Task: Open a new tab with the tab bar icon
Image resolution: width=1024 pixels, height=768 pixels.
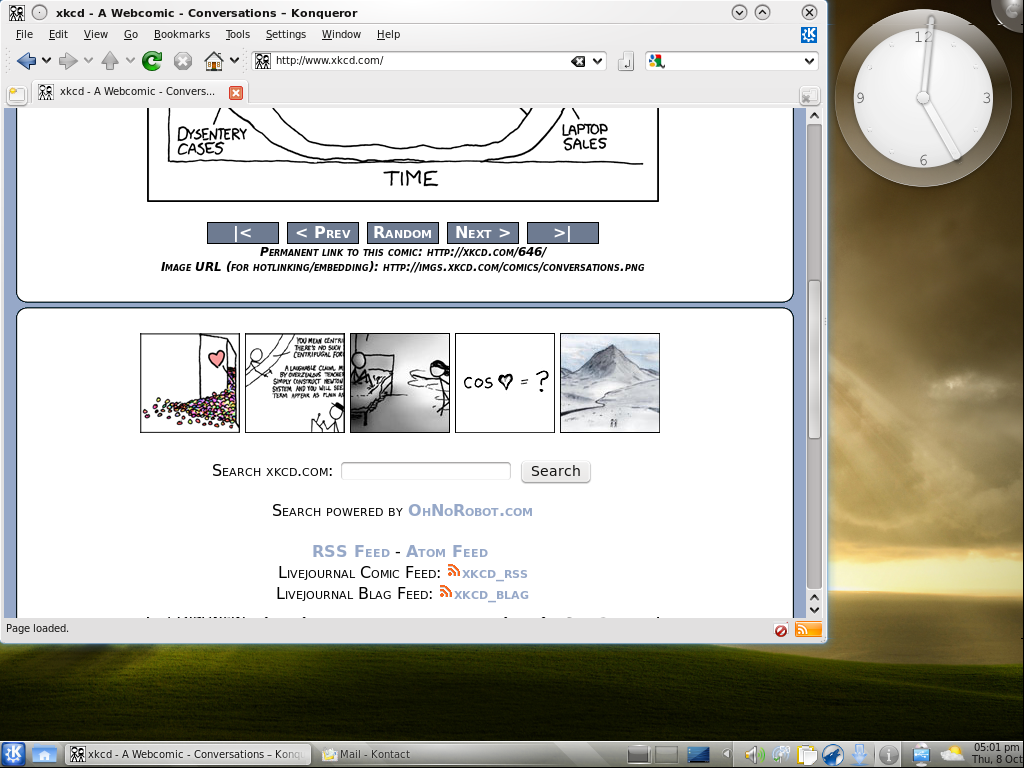Action: pyautogui.click(x=17, y=95)
